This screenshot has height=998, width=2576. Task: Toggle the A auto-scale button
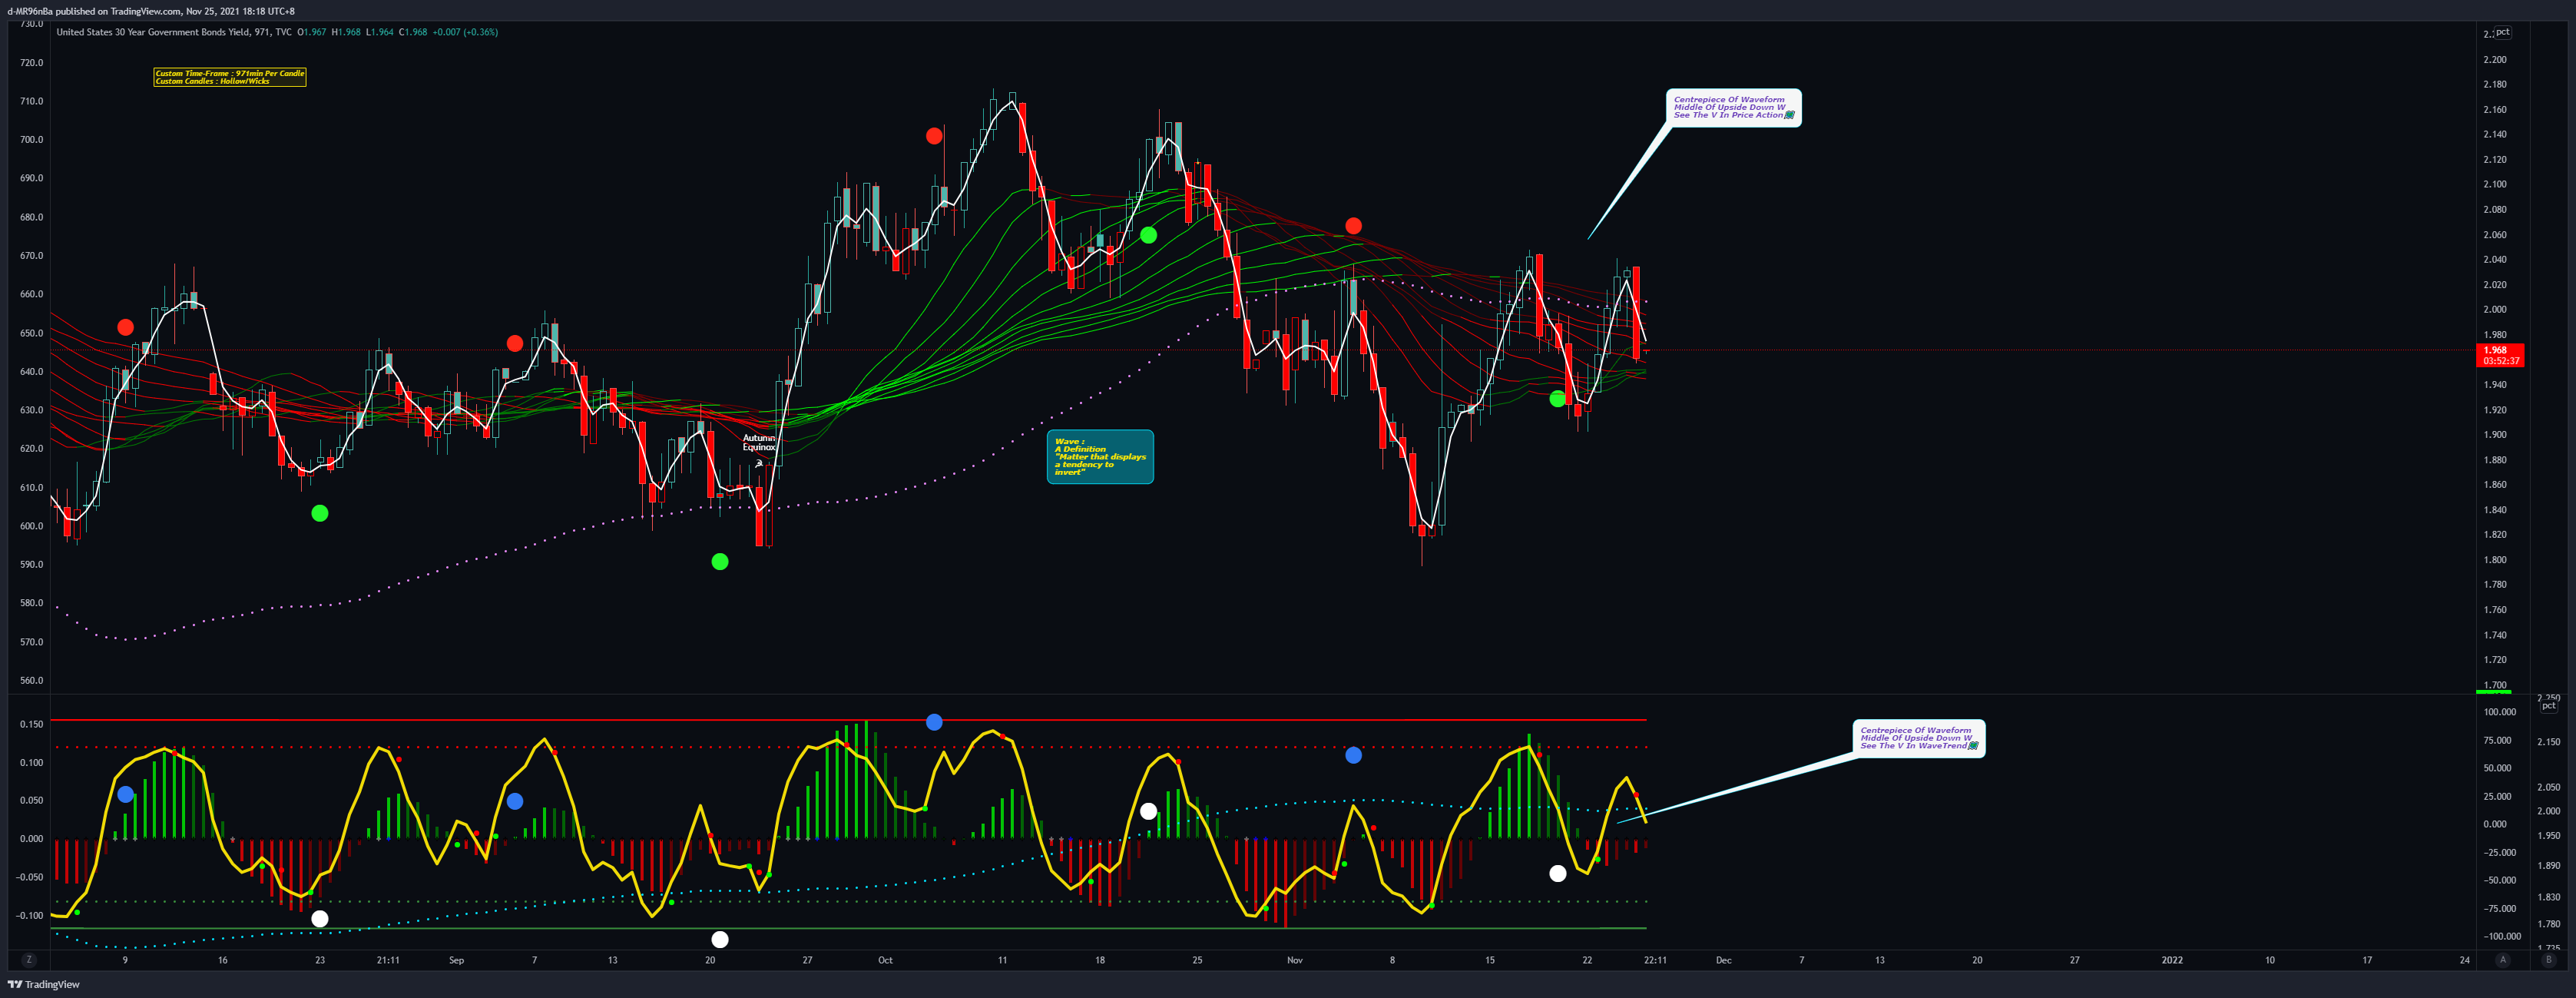pyautogui.click(x=2503, y=960)
